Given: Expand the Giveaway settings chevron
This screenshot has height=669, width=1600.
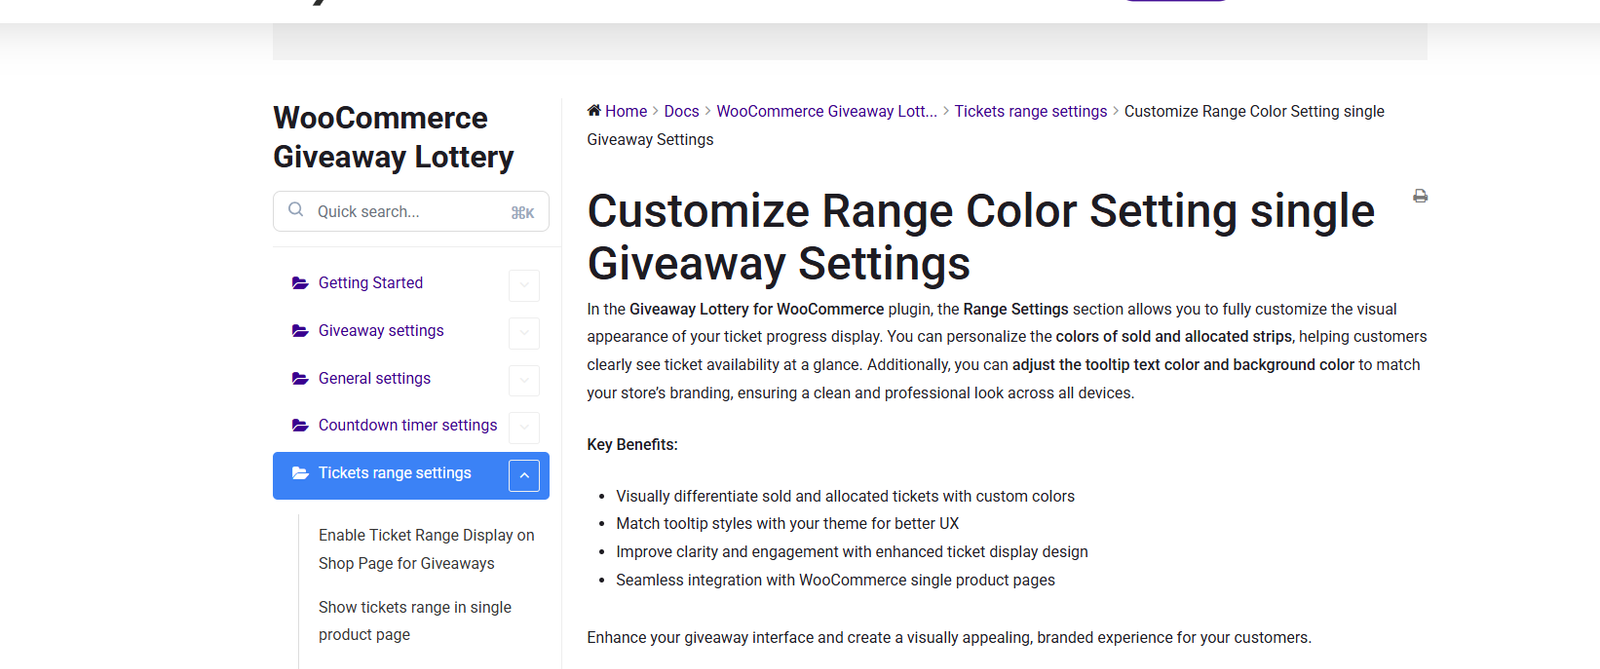Looking at the screenshot, I should click(524, 333).
